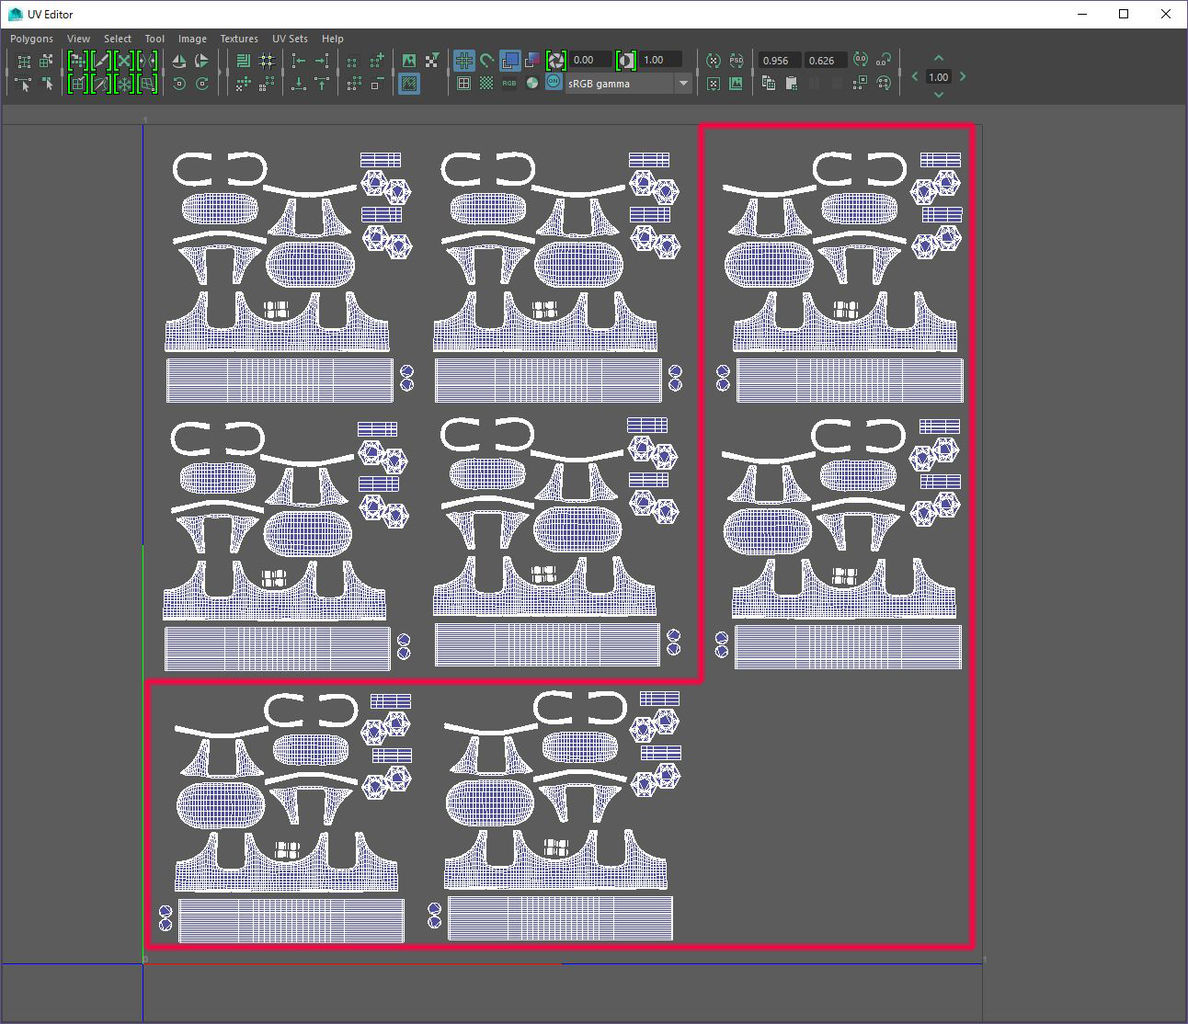Click the gamma contrast icon

coord(626,61)
